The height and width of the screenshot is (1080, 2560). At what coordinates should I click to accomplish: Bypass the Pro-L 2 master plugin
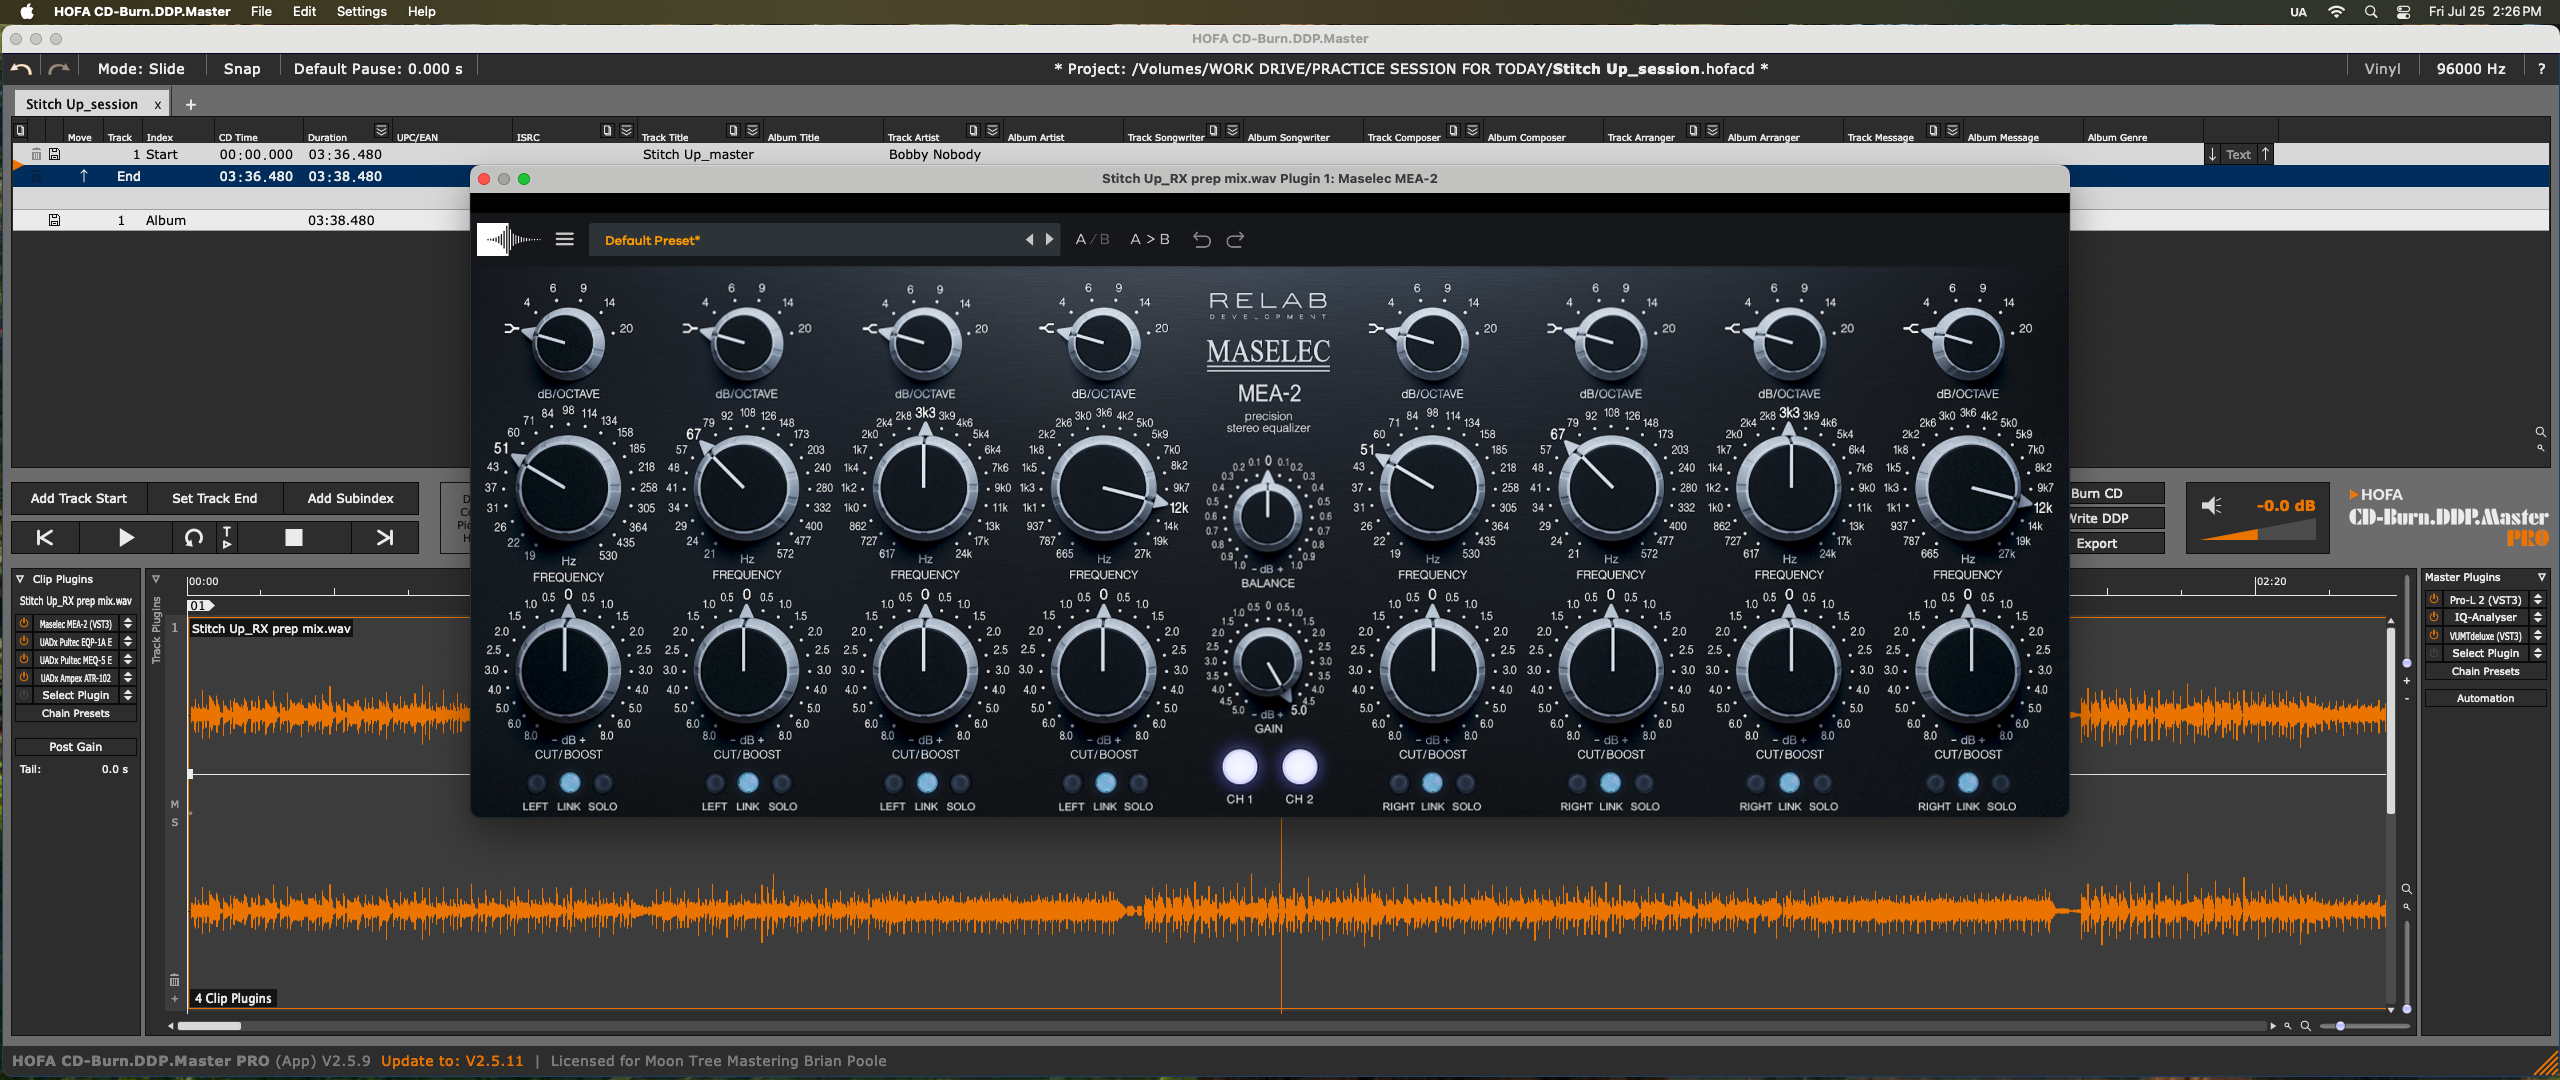click(2434, 600)
